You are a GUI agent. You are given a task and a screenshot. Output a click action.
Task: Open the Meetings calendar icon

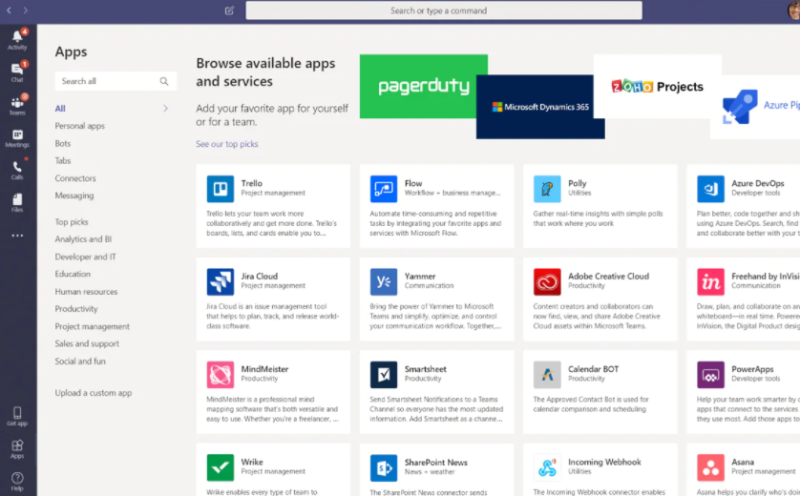[17, 135]
